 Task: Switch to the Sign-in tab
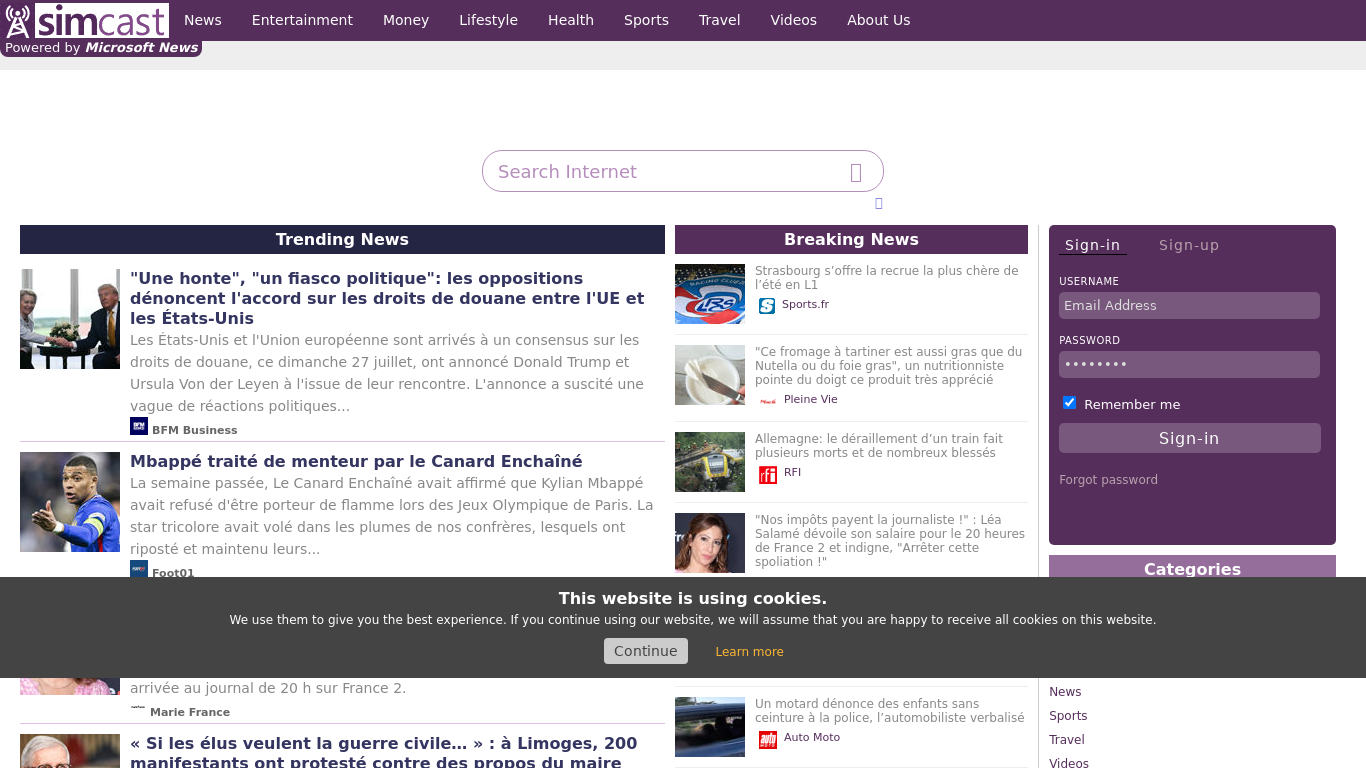coord(1092,245)
